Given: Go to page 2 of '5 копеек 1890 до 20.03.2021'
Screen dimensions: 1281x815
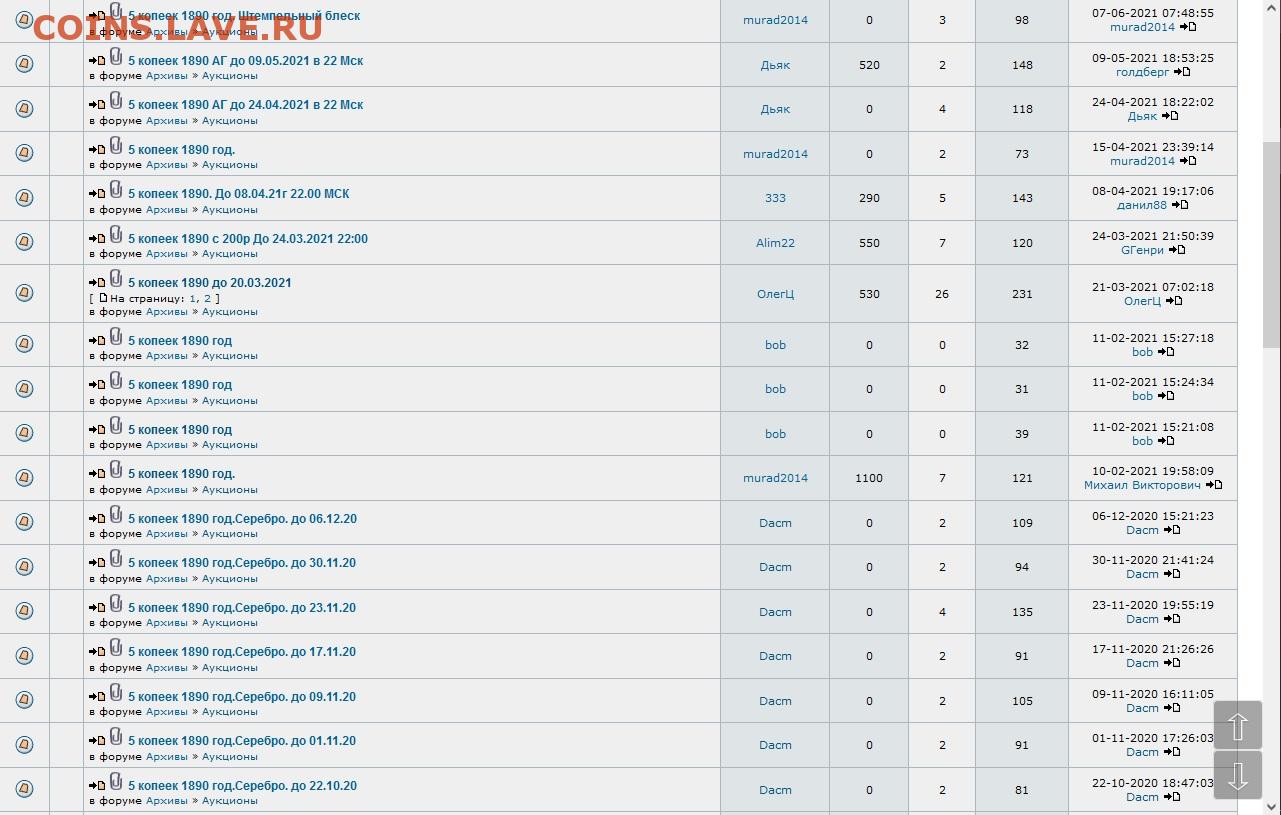Looking at the screenshot, I should click(x=208, y=298).
